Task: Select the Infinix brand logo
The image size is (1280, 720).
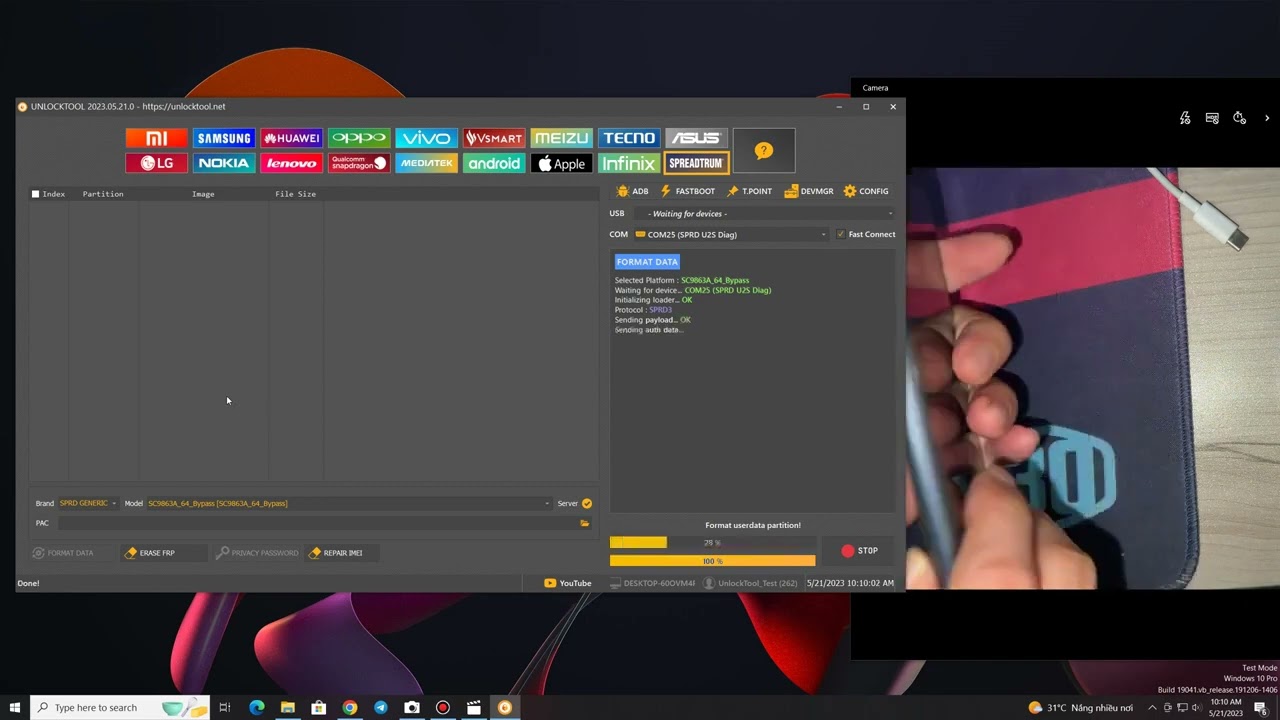Action: pos(629,163)
